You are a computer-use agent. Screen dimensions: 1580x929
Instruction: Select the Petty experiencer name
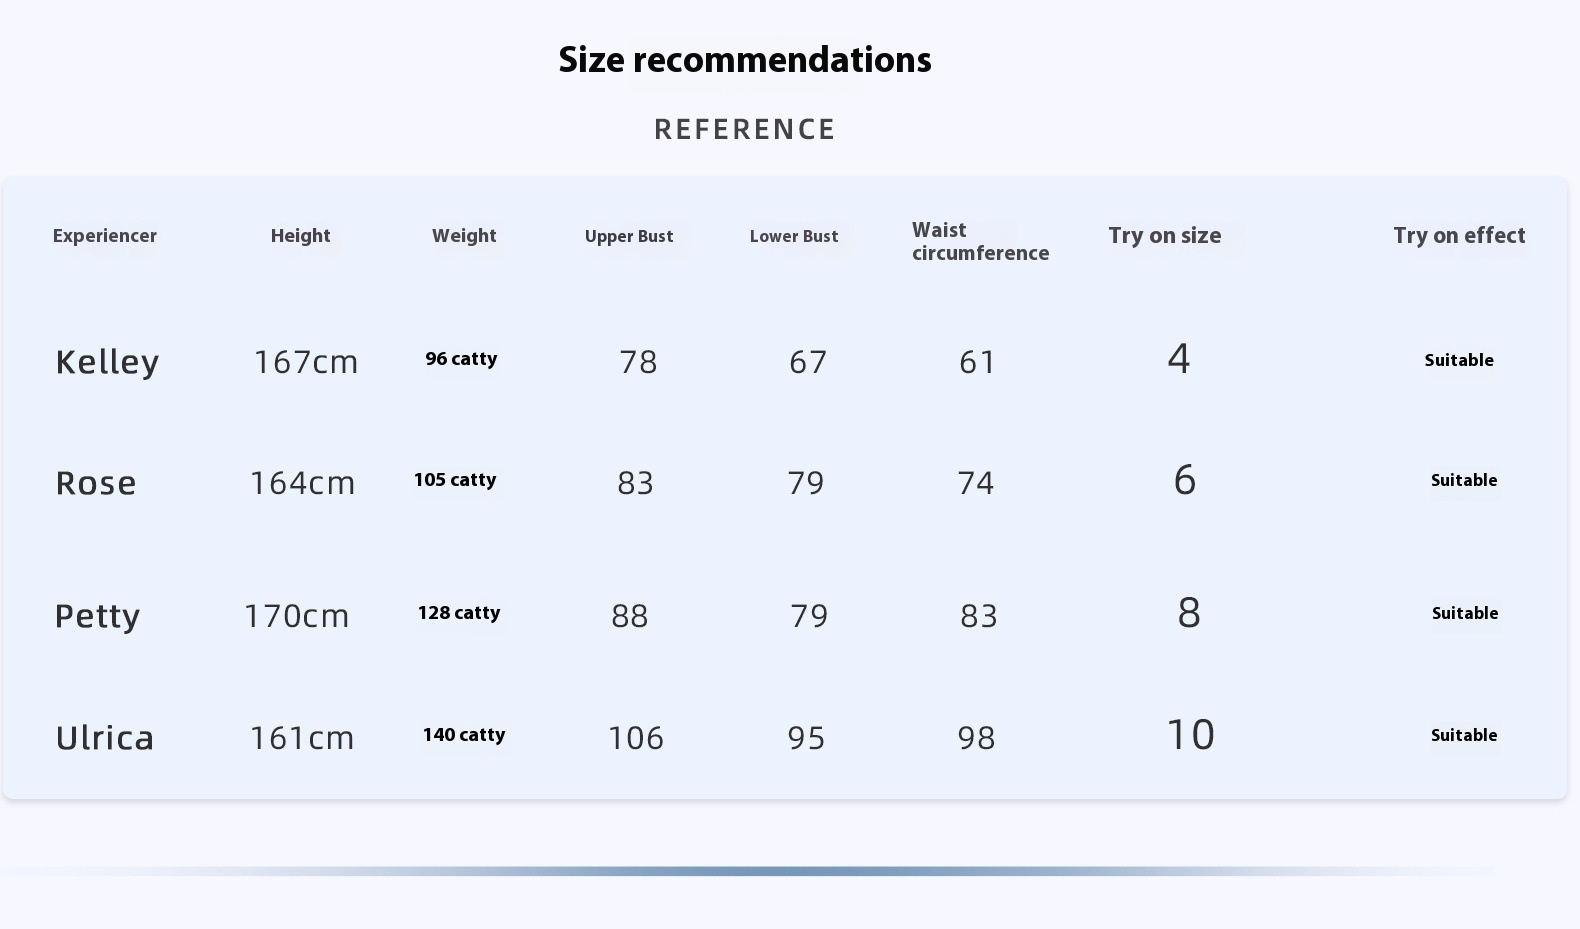(97, 616)
